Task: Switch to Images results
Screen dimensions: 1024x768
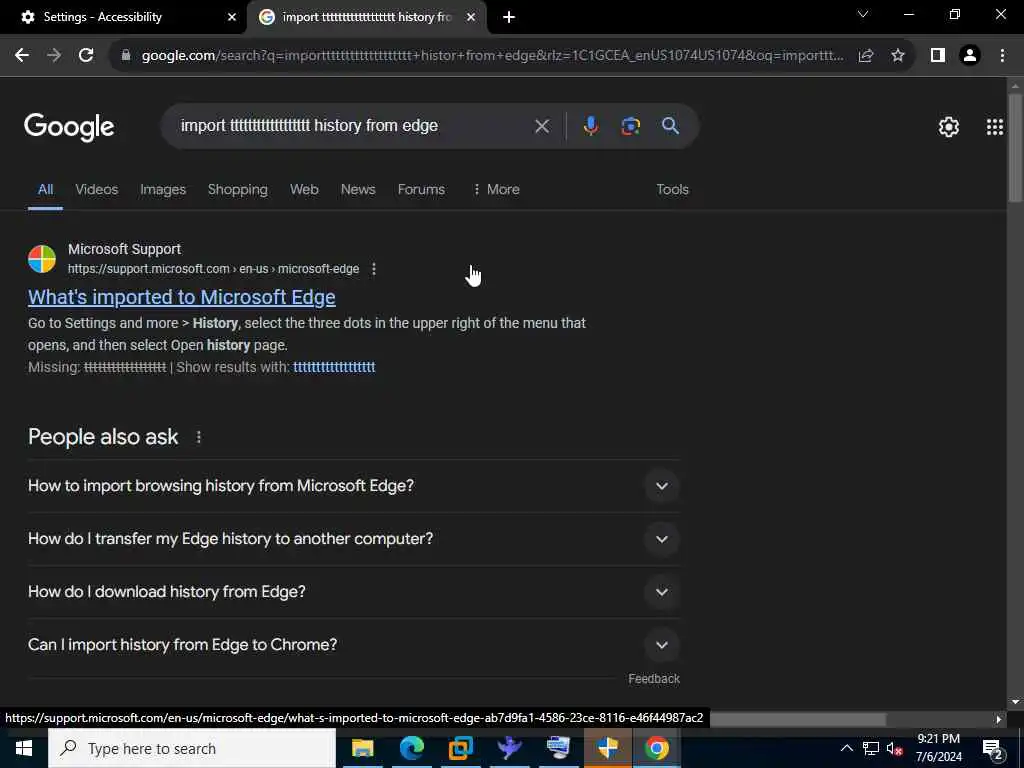Action: tap(163, 189)
